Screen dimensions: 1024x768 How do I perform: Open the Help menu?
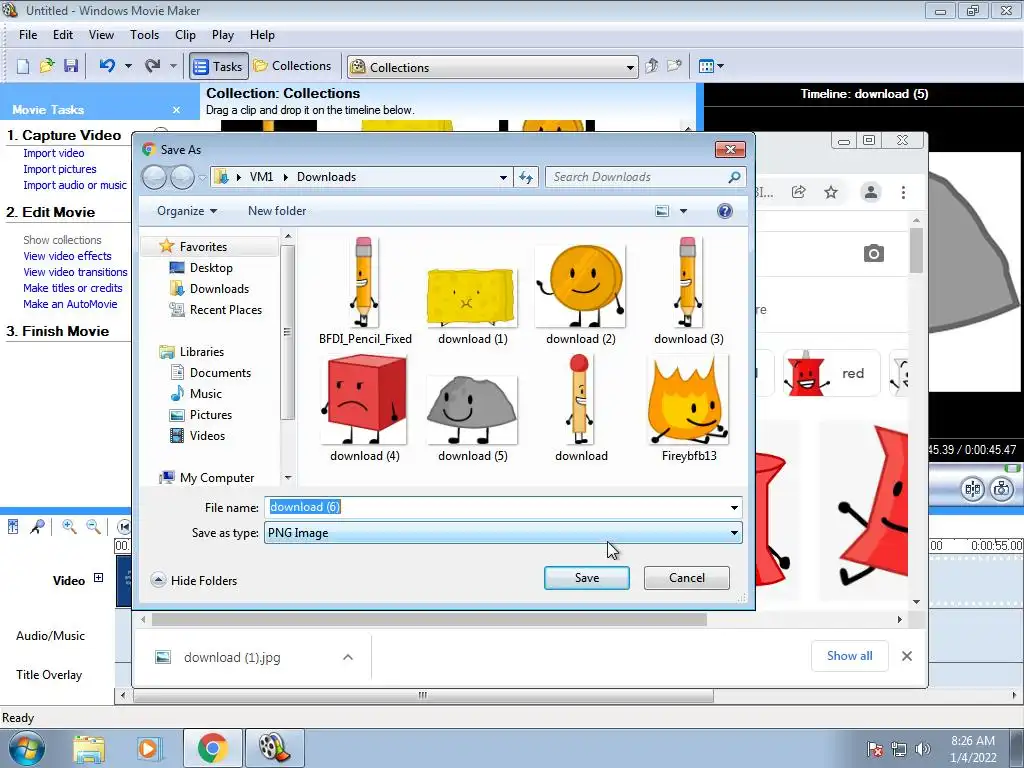tap(262, 35)
